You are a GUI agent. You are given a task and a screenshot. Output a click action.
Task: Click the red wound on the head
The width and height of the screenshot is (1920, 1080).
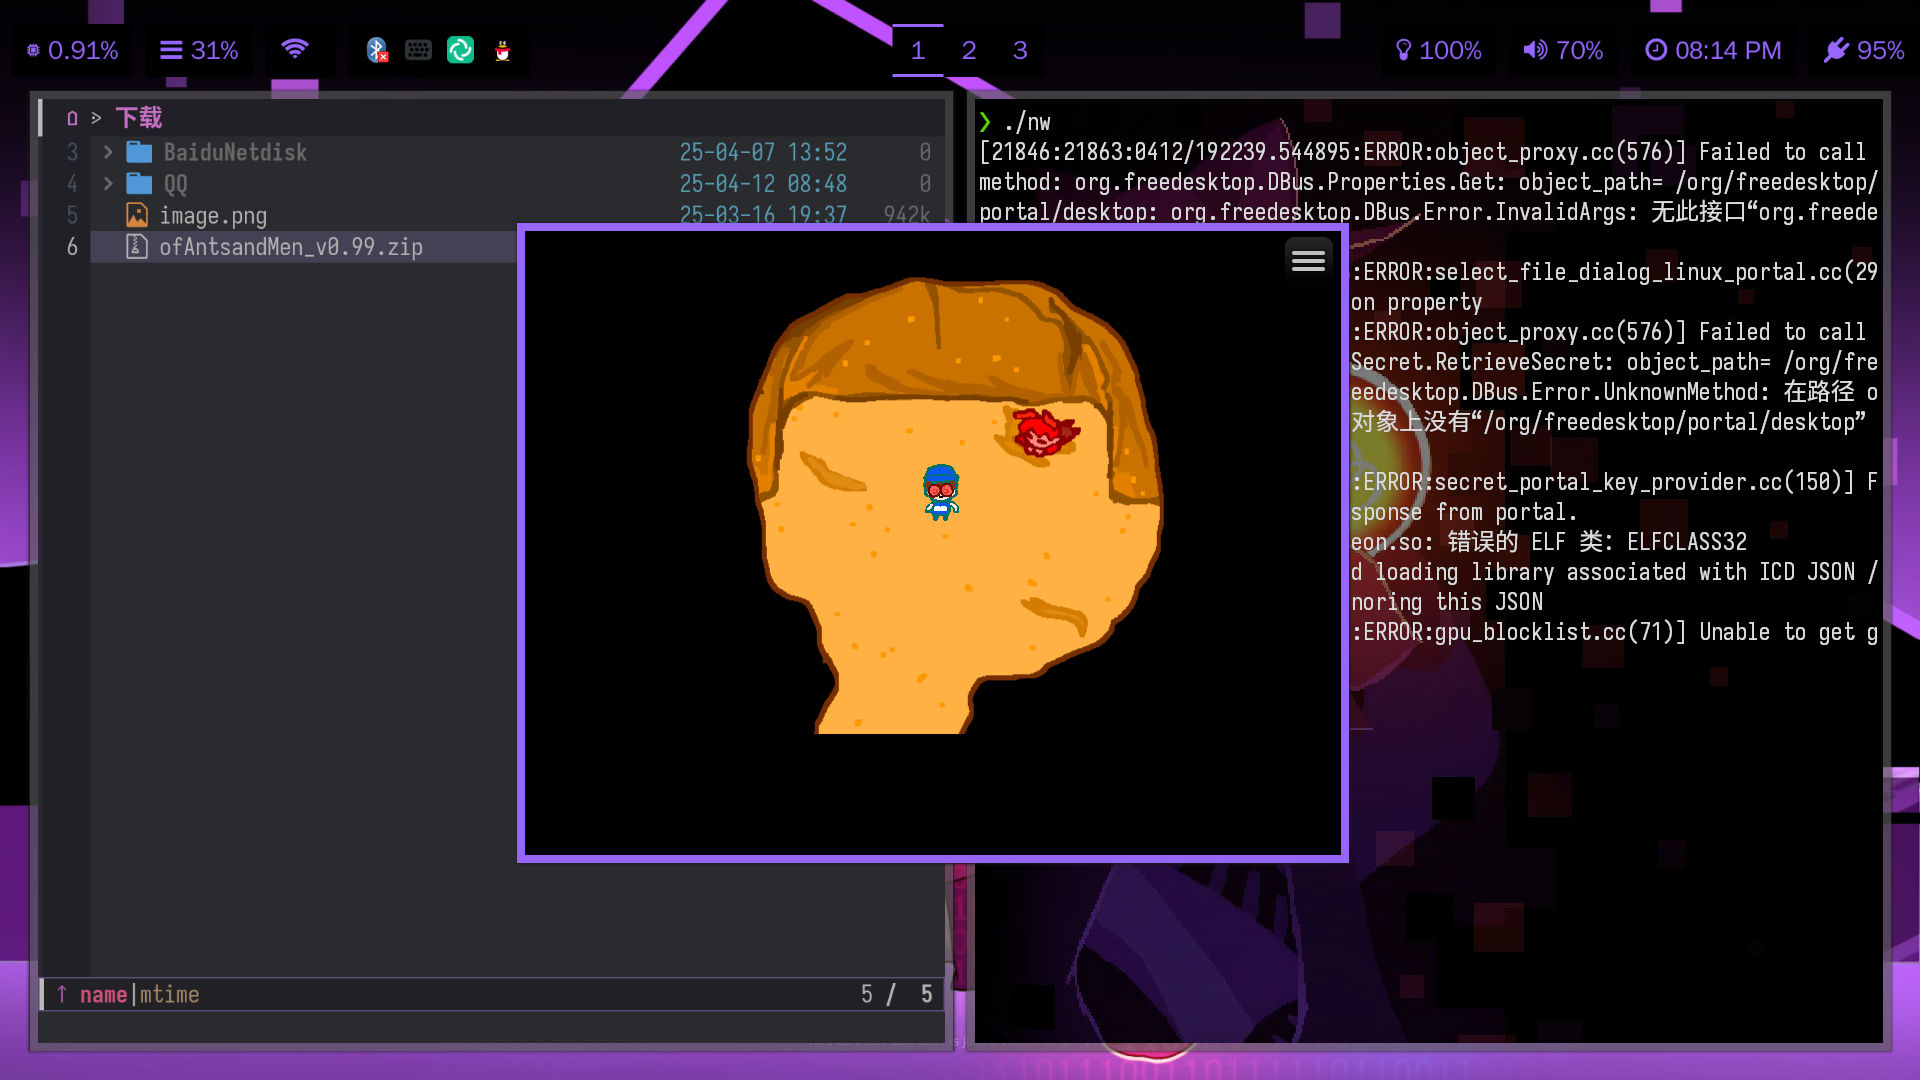coord(1045,432)
